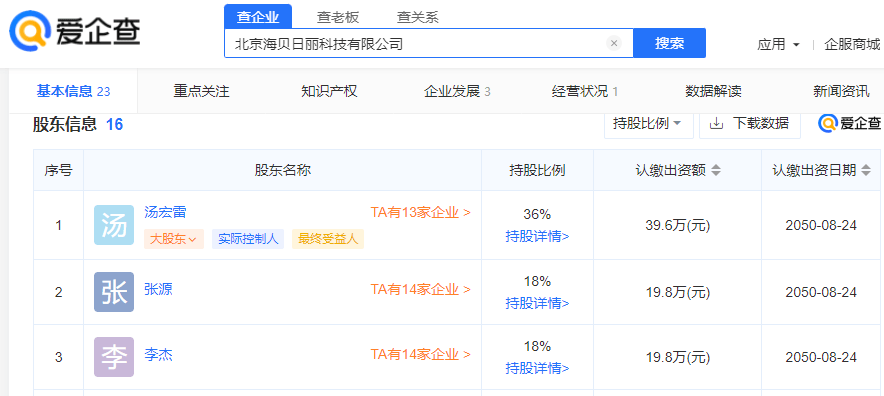Click 19.8万(元) amount in 张源's row
Image resolution: width=884 pixels, height=396 pixels.
(678, 293)
